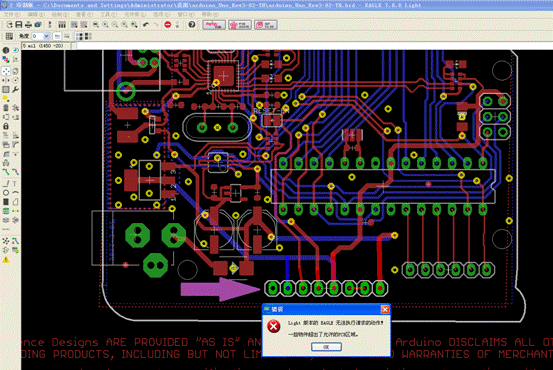
Task: Select the Circle drawing tool
Action: (6, 193)
